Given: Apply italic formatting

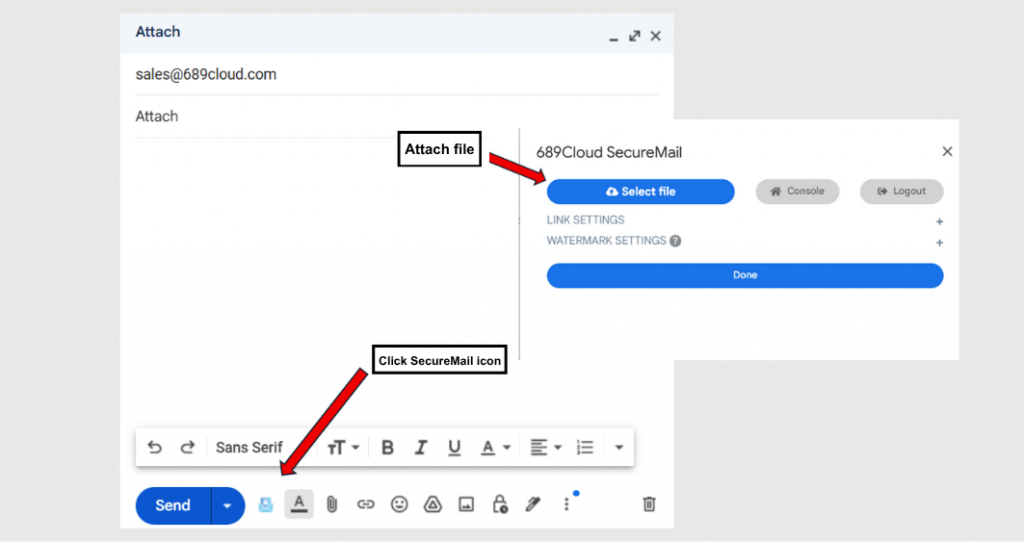Looking at the screenshot, I should tap(421, 447).
